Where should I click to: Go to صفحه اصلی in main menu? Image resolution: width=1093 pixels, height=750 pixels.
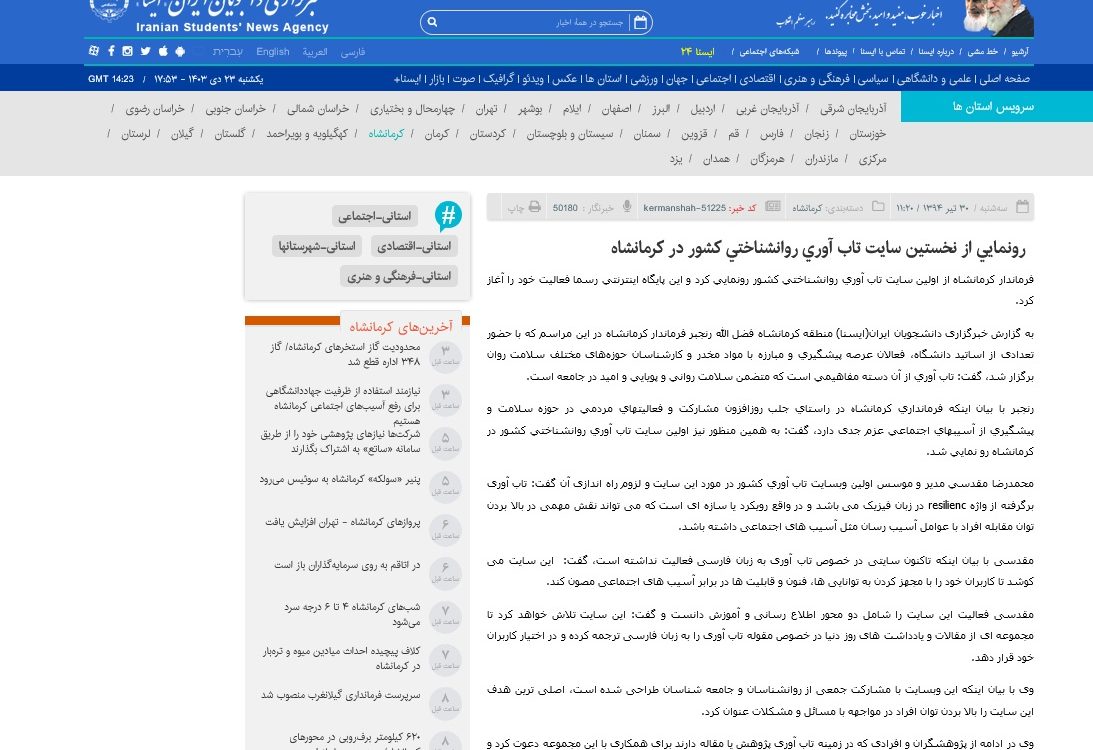click(1004, 79)
